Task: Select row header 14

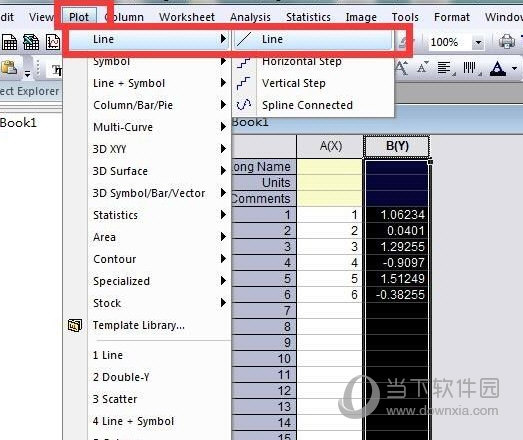Action: 264,423
